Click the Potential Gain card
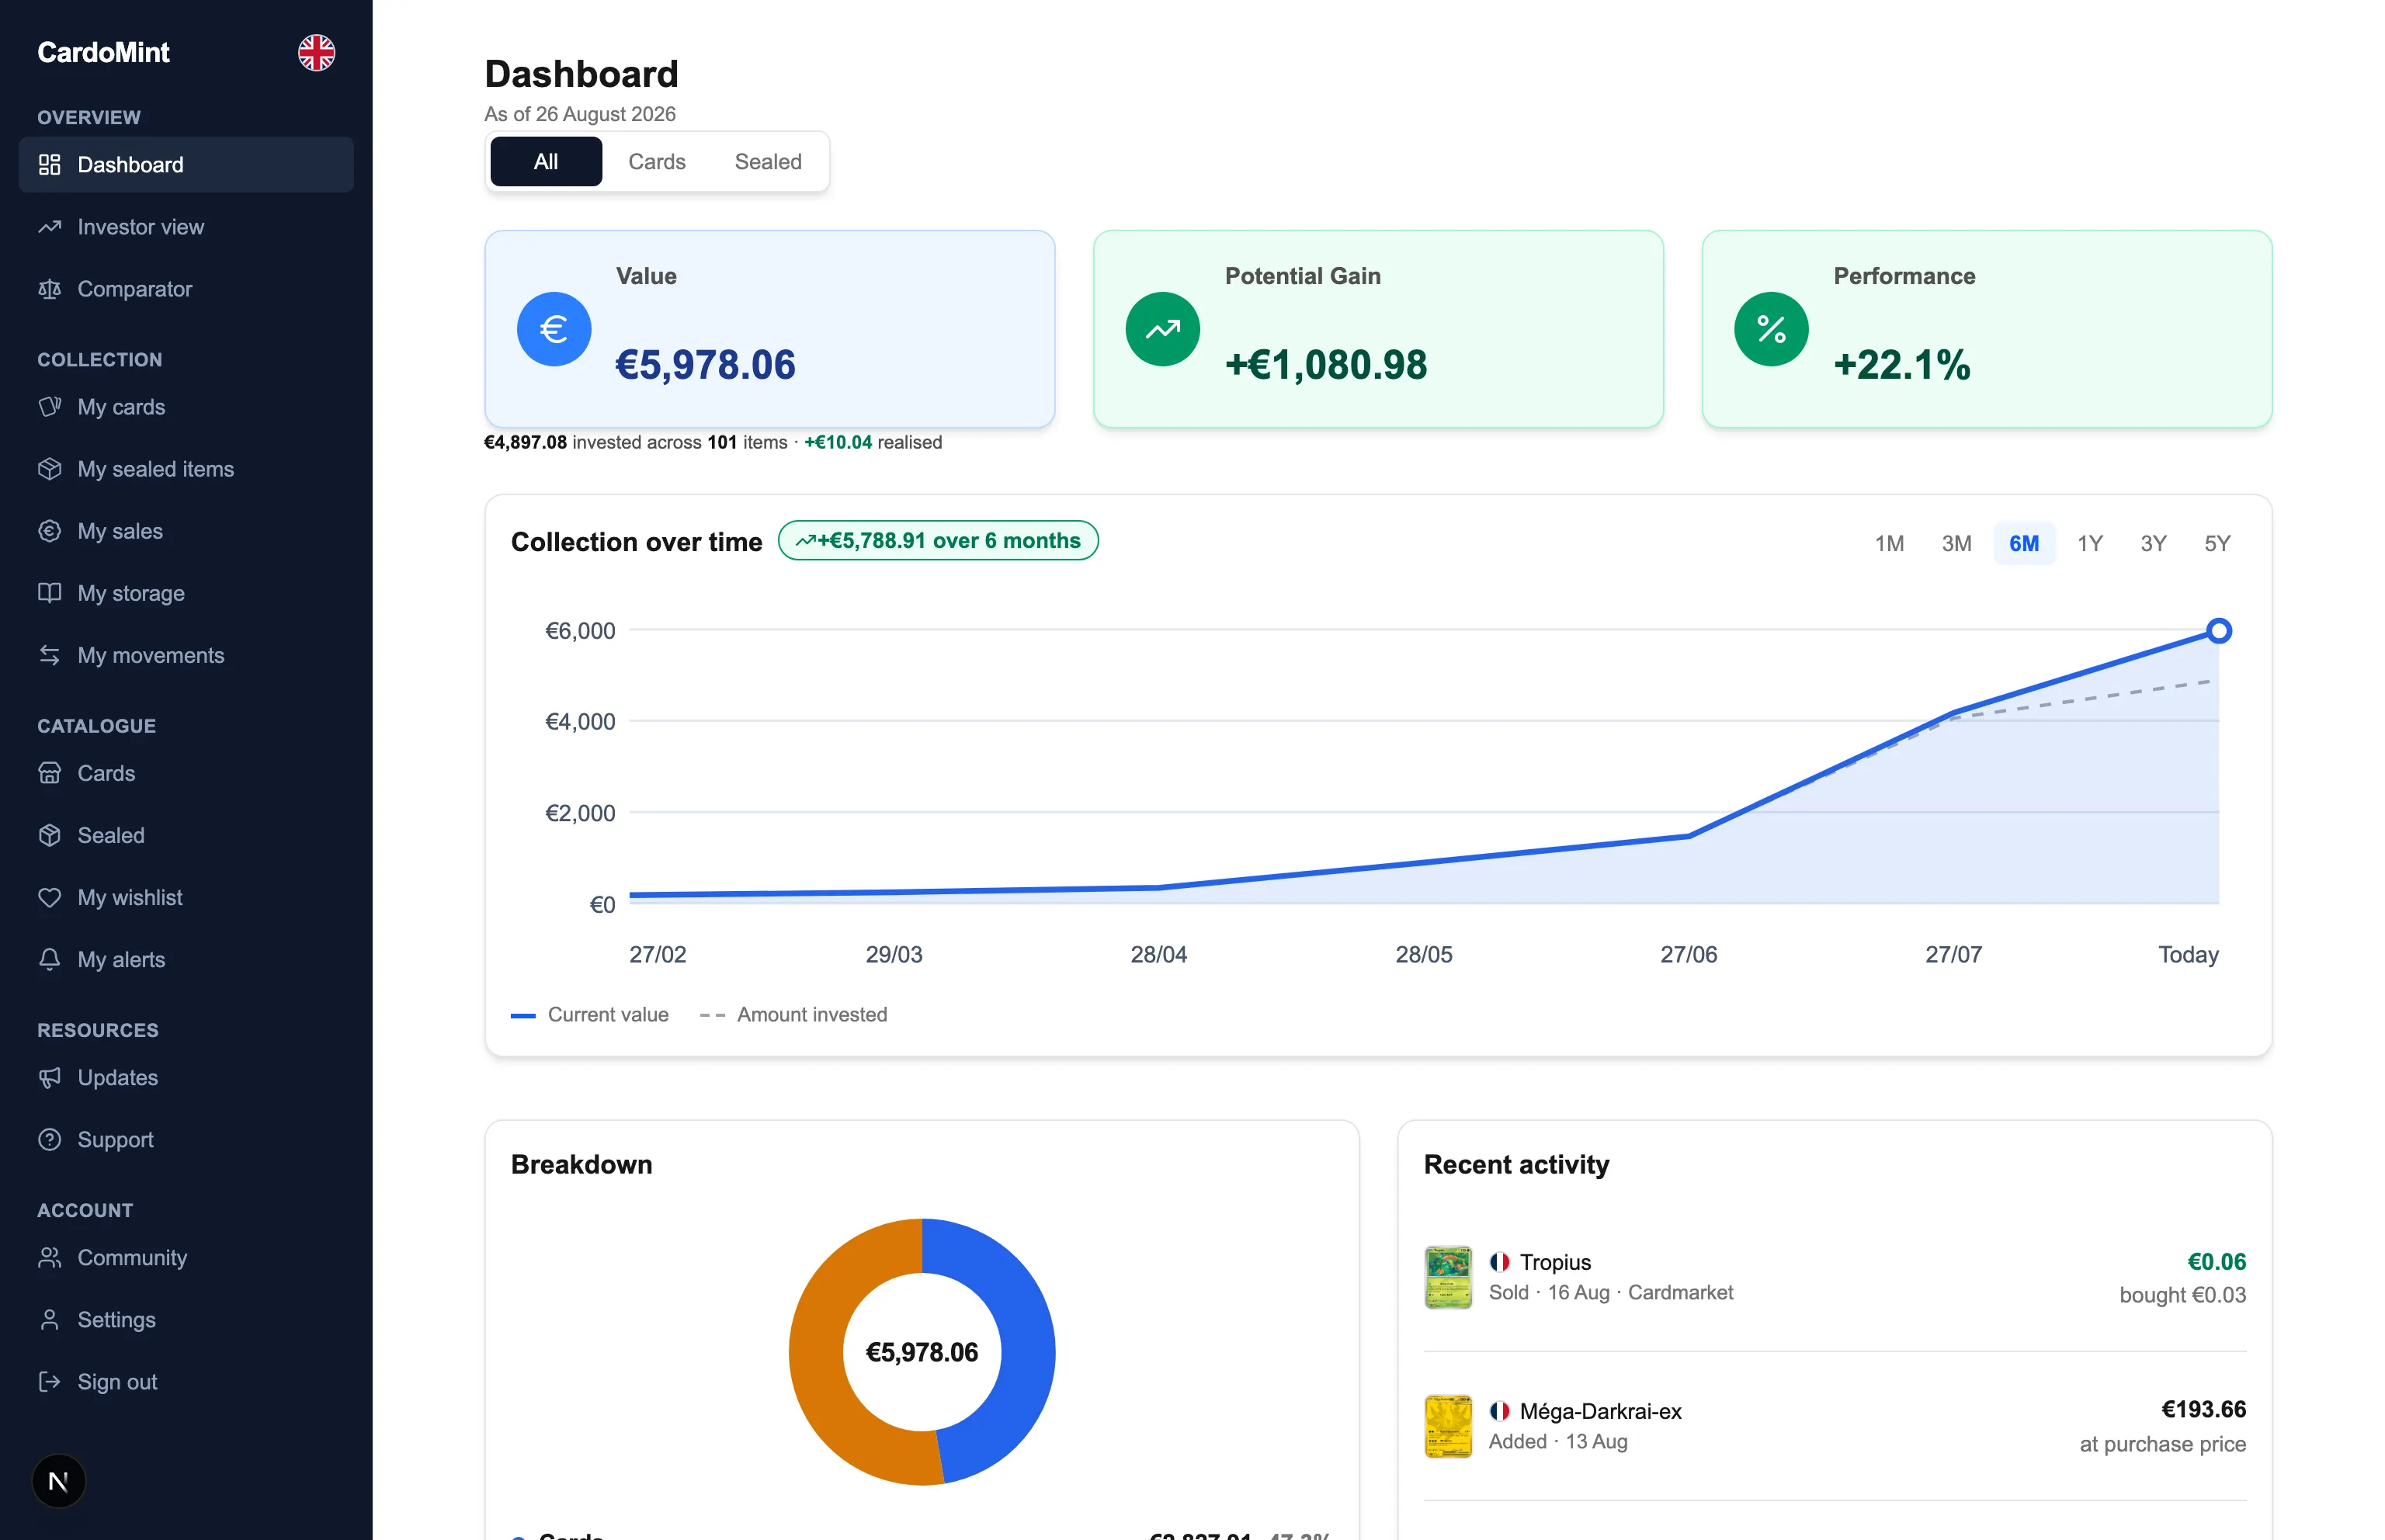The image size is (2385, 1540). coord(1378,329)
